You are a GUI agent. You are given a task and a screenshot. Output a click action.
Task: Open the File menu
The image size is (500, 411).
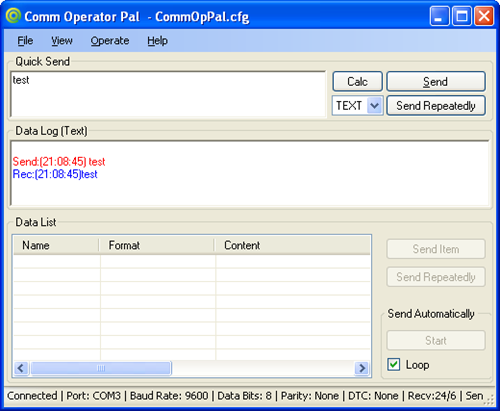coord(25,41)
